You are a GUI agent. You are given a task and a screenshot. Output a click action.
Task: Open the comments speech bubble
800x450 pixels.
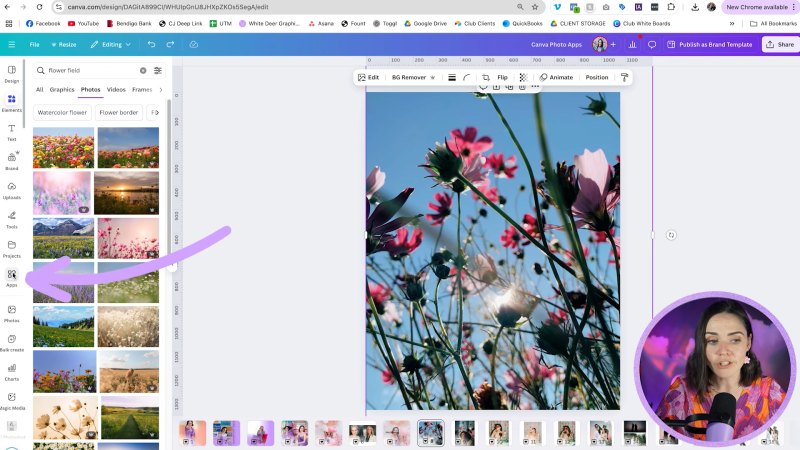point(652,44)
